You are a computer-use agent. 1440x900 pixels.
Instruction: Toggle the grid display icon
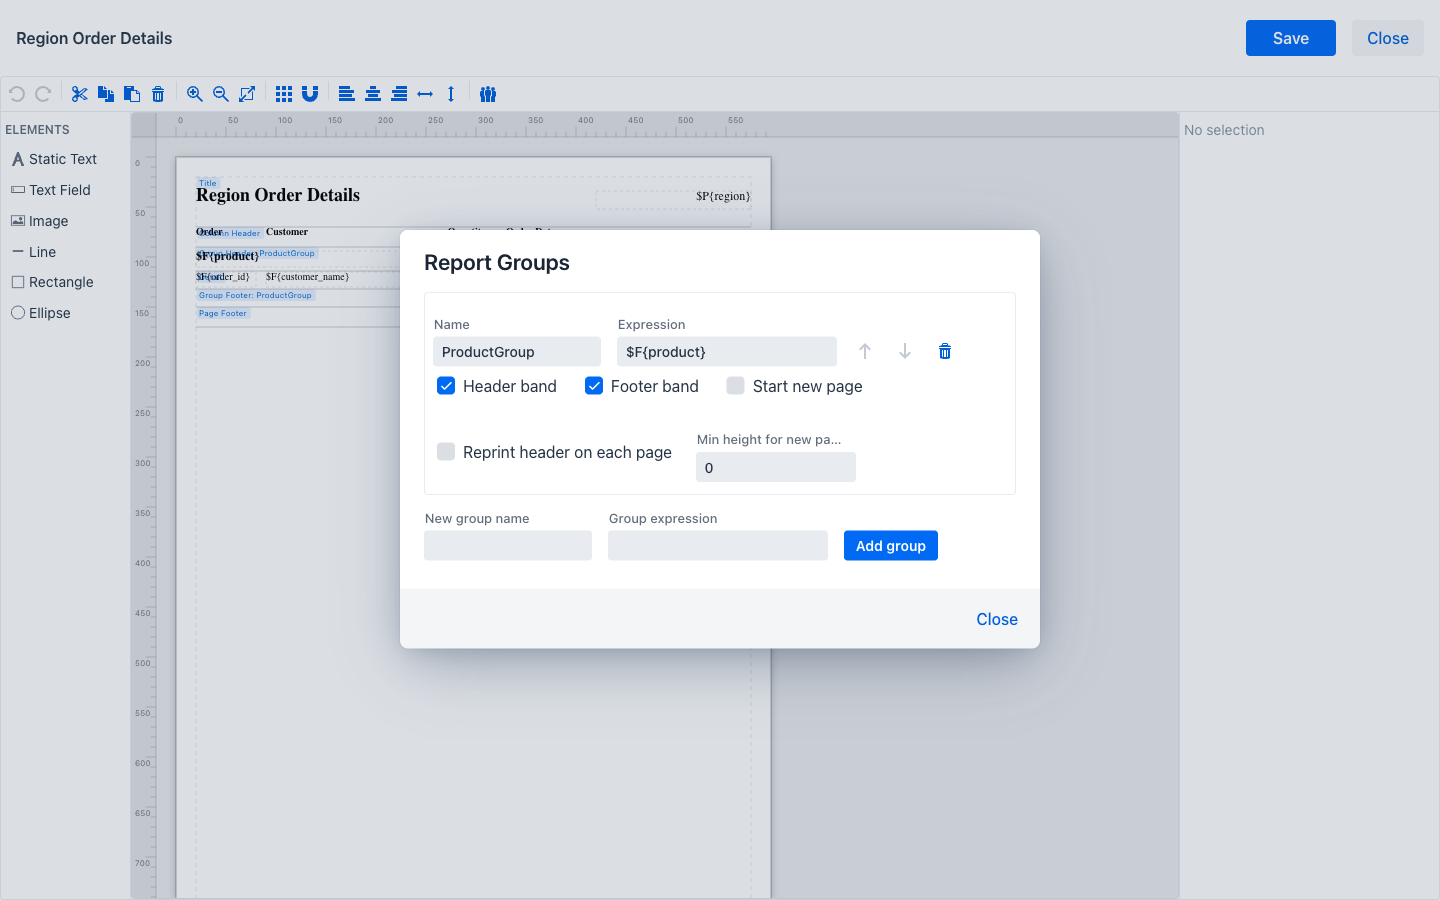pyautogui.click(x=284, y=94)
